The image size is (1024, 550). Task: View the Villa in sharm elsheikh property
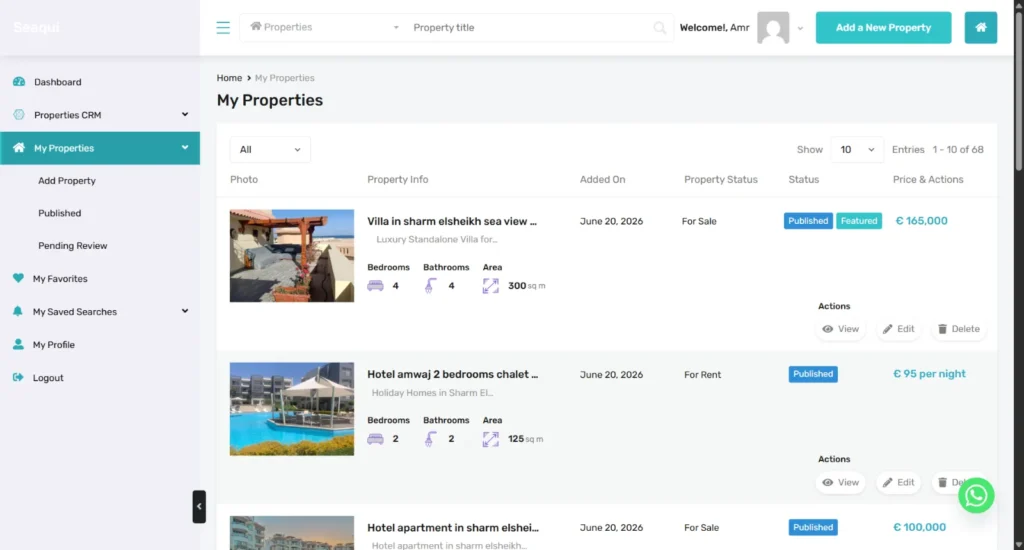[x=840, y=329]
